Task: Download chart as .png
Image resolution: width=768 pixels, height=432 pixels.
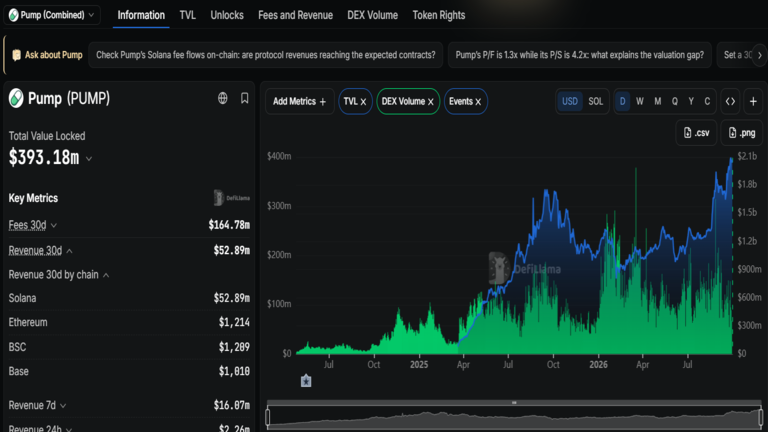Action: coord(742,133)
